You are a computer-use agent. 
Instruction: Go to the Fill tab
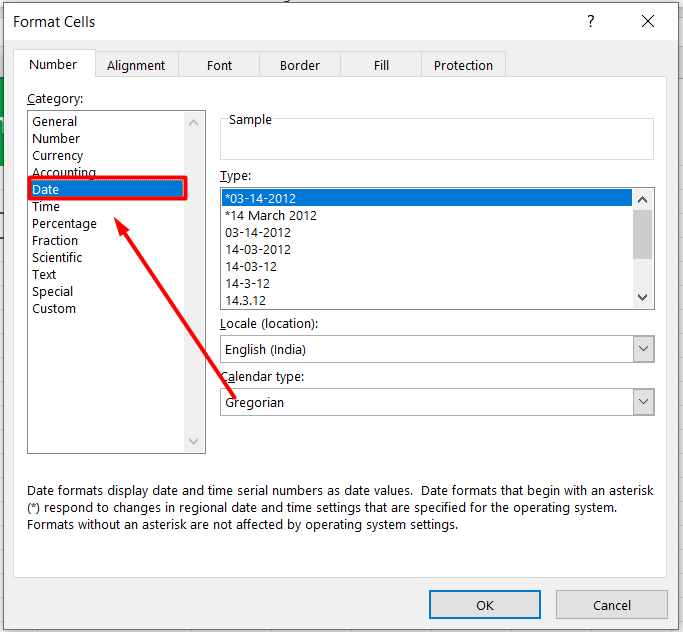click(x=381, y=65)
